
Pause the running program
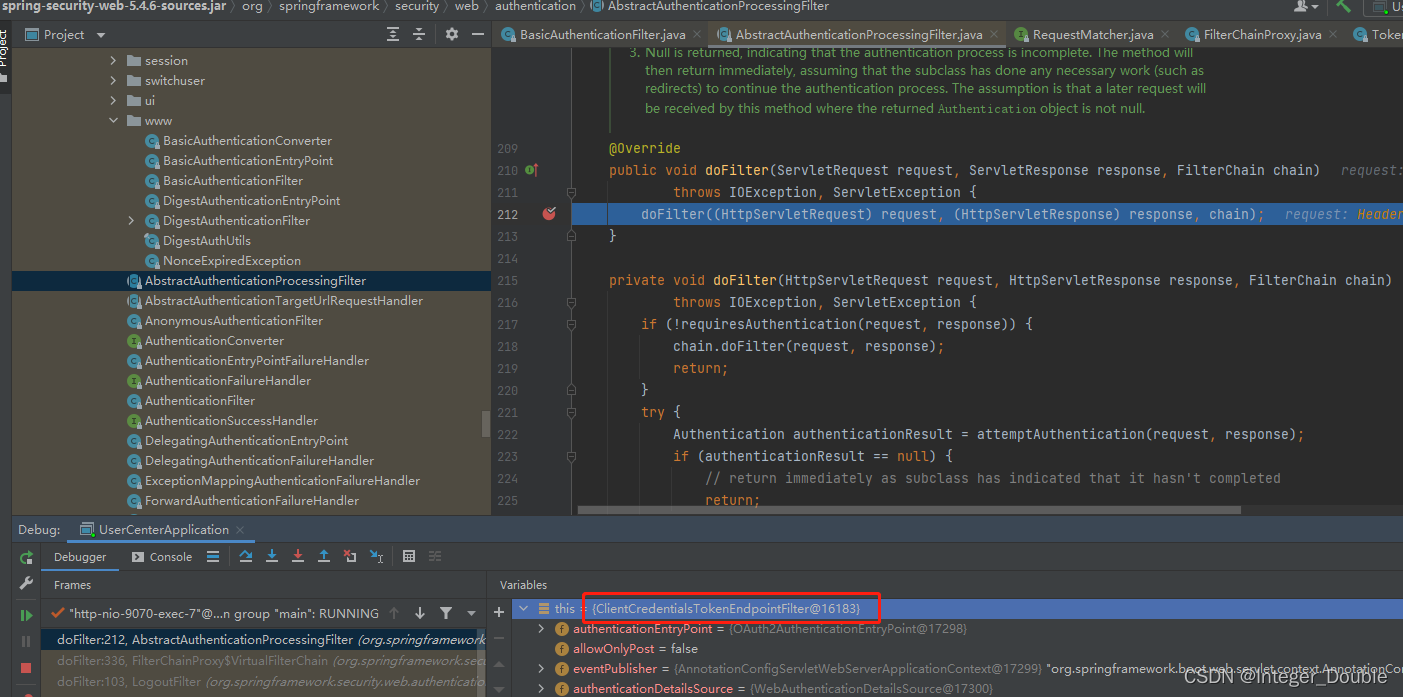click(x=27, y=641)
